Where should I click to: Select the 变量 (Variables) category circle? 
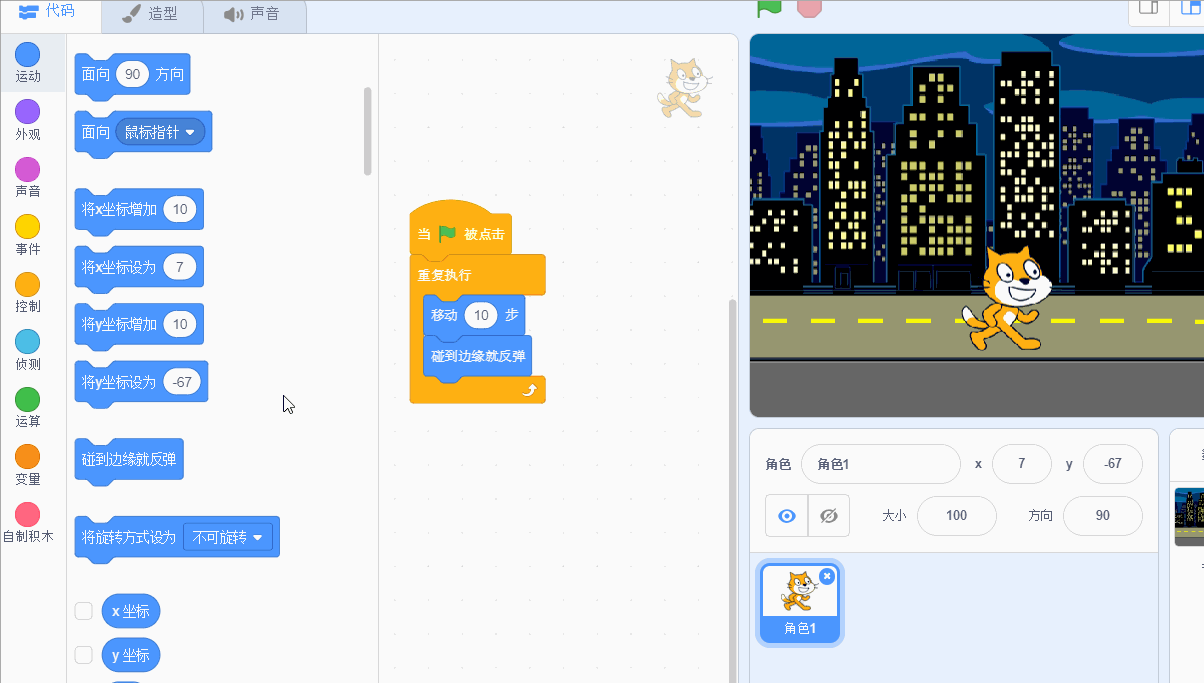pyautogui.click(x=28, y=456)
